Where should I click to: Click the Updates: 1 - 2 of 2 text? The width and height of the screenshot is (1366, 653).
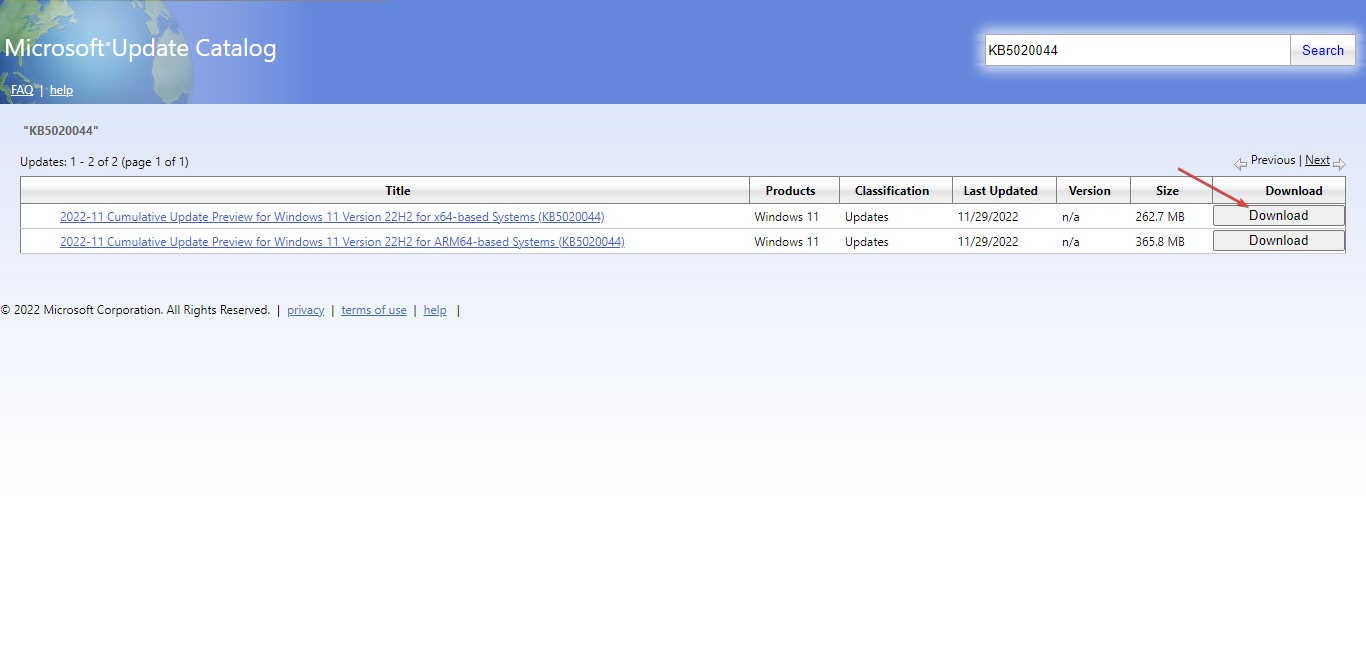click(104, 162)
